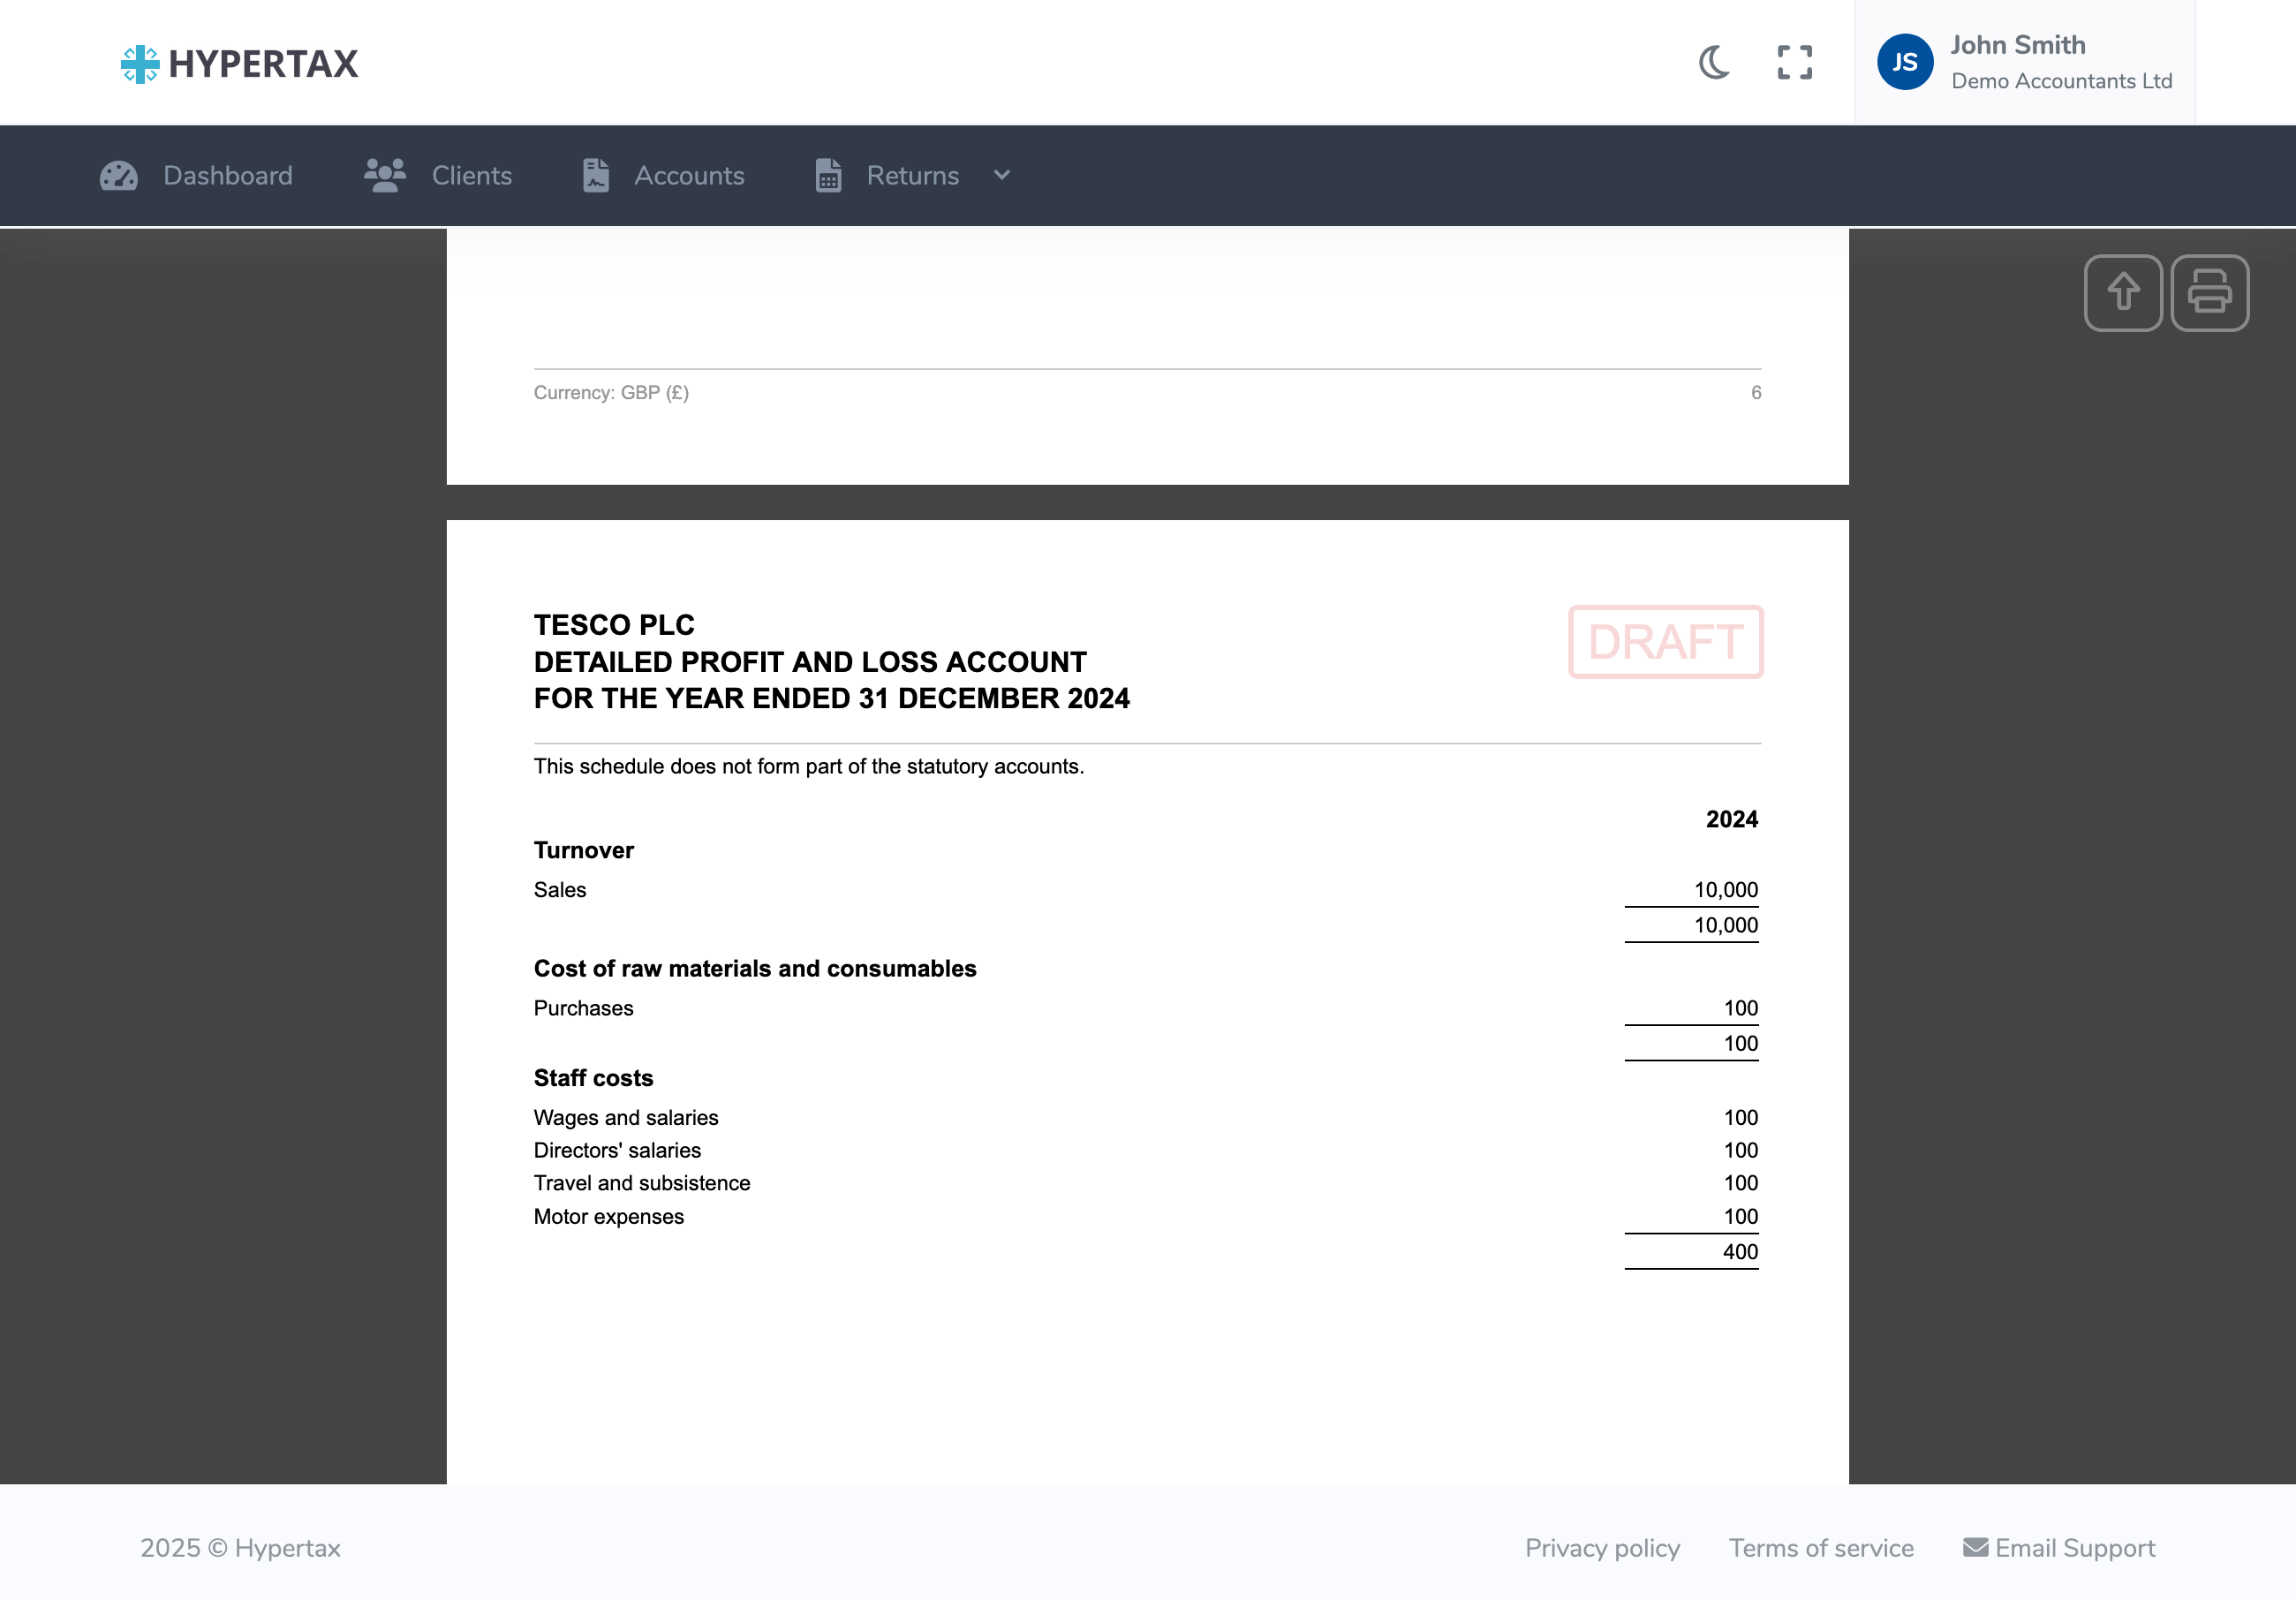This screenshot has height=1600, width=2296.
Task: Open the Terms of service link
Action: pos(1821,1548)
